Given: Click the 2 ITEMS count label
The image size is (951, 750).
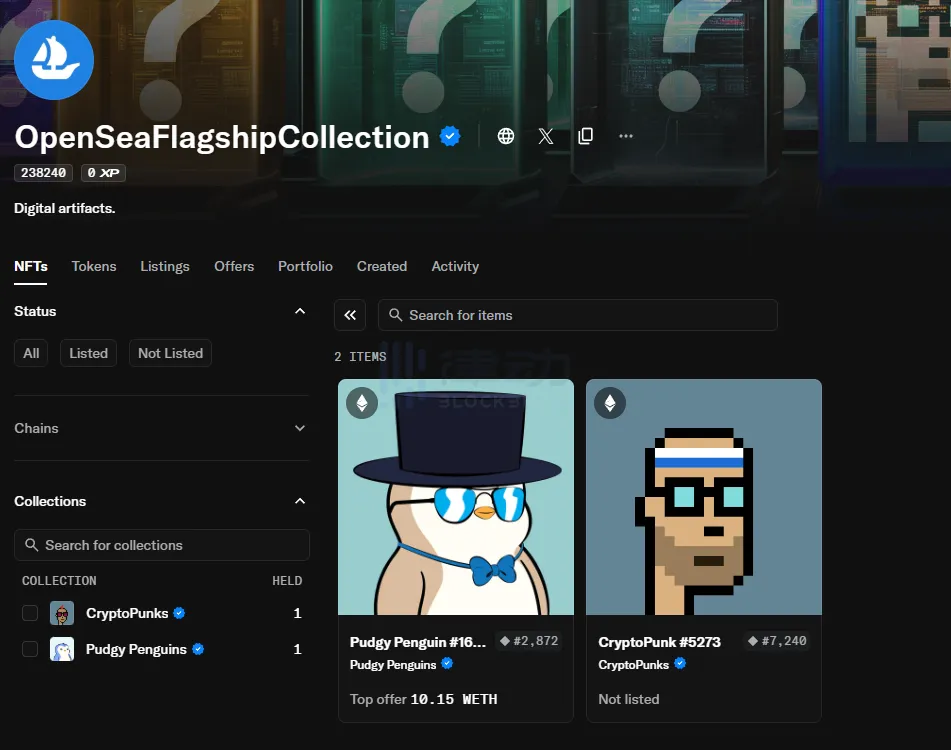Looking at the screenshot, I should [x=360, y=357].
